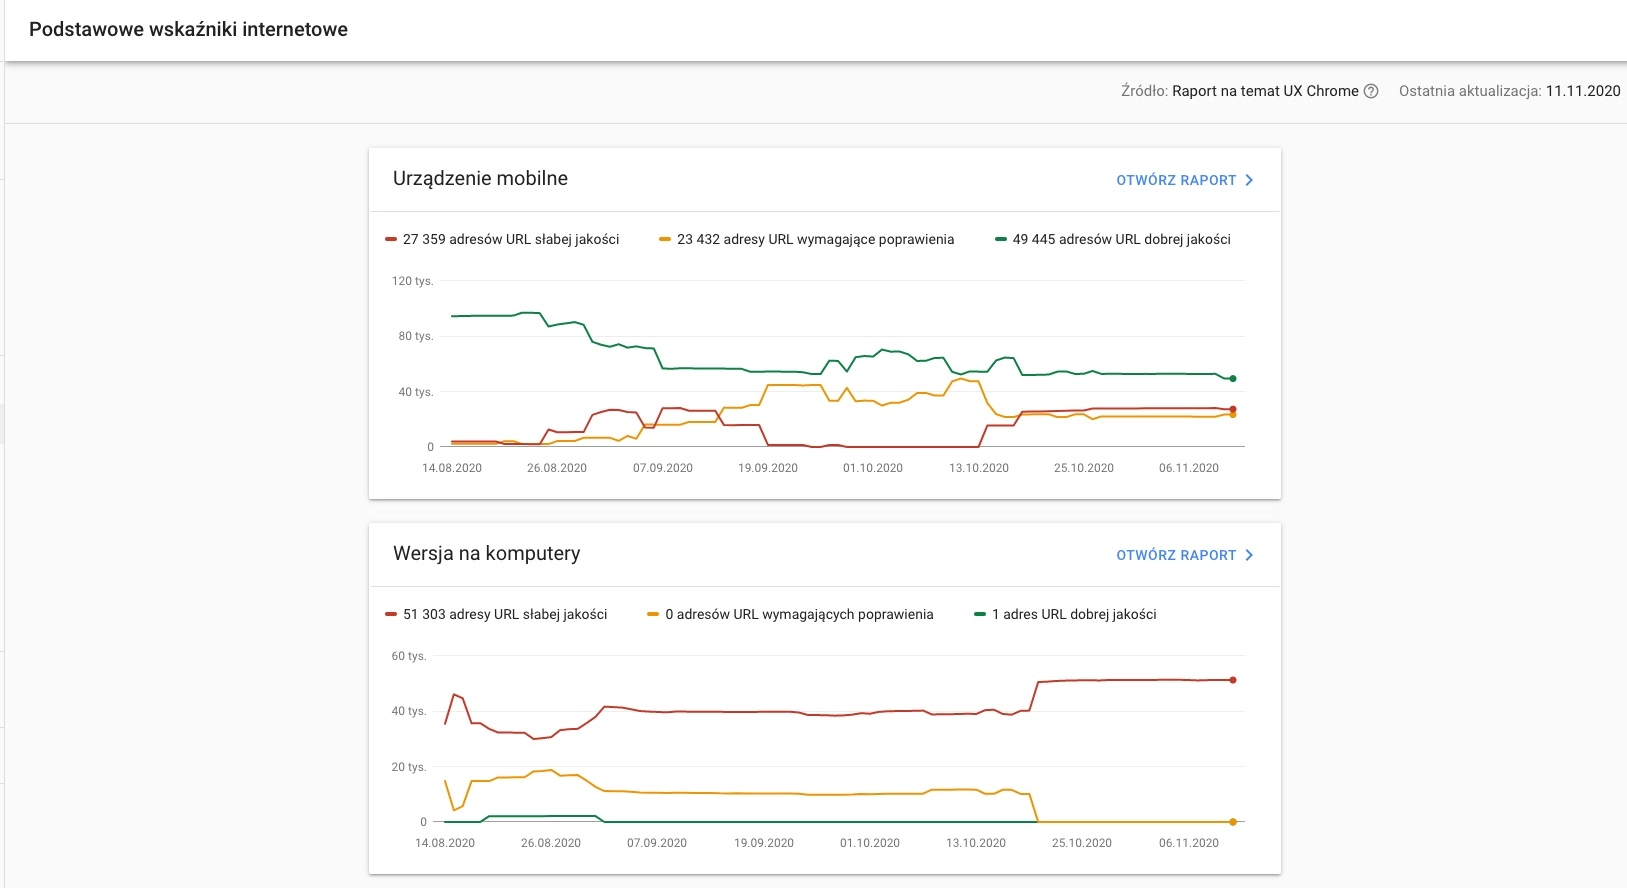1627x888 pixels.
Task: Click the Wersja na komputery card title
Action: pyautogui.click(x=486, y=553)
